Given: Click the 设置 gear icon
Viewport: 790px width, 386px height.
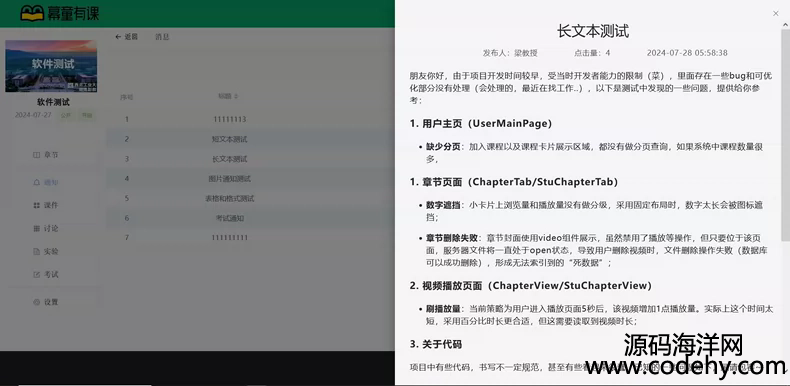Looking at the screenshot, I should (x=36, y=302).
